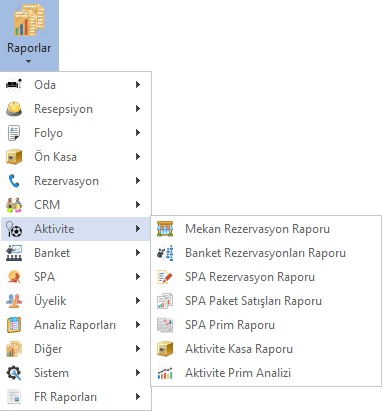This screenshot has height=411, width=382.
Task: Expand the Analiz Raporları submenu arrow
Action: coord(138,325)
